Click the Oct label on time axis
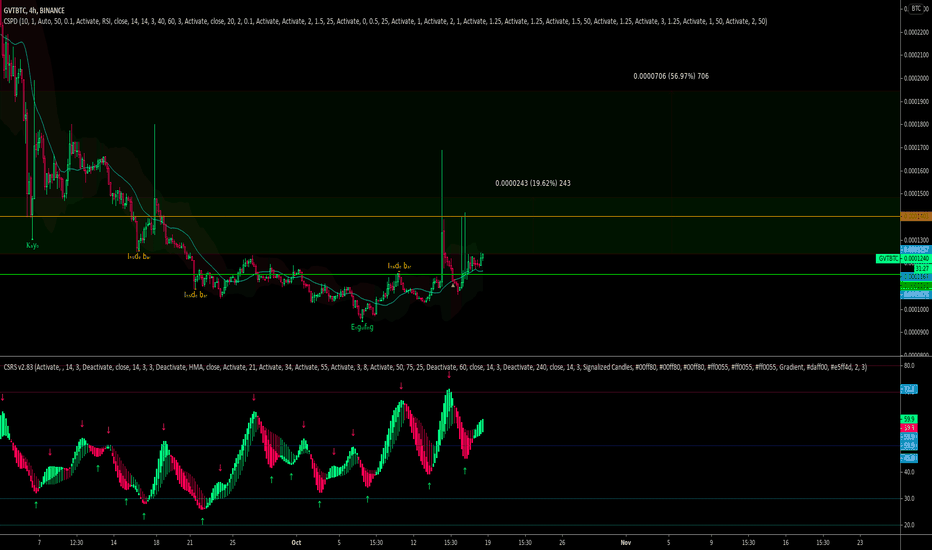This screenshot has height=550, width=932. click(x=296, y=542)
